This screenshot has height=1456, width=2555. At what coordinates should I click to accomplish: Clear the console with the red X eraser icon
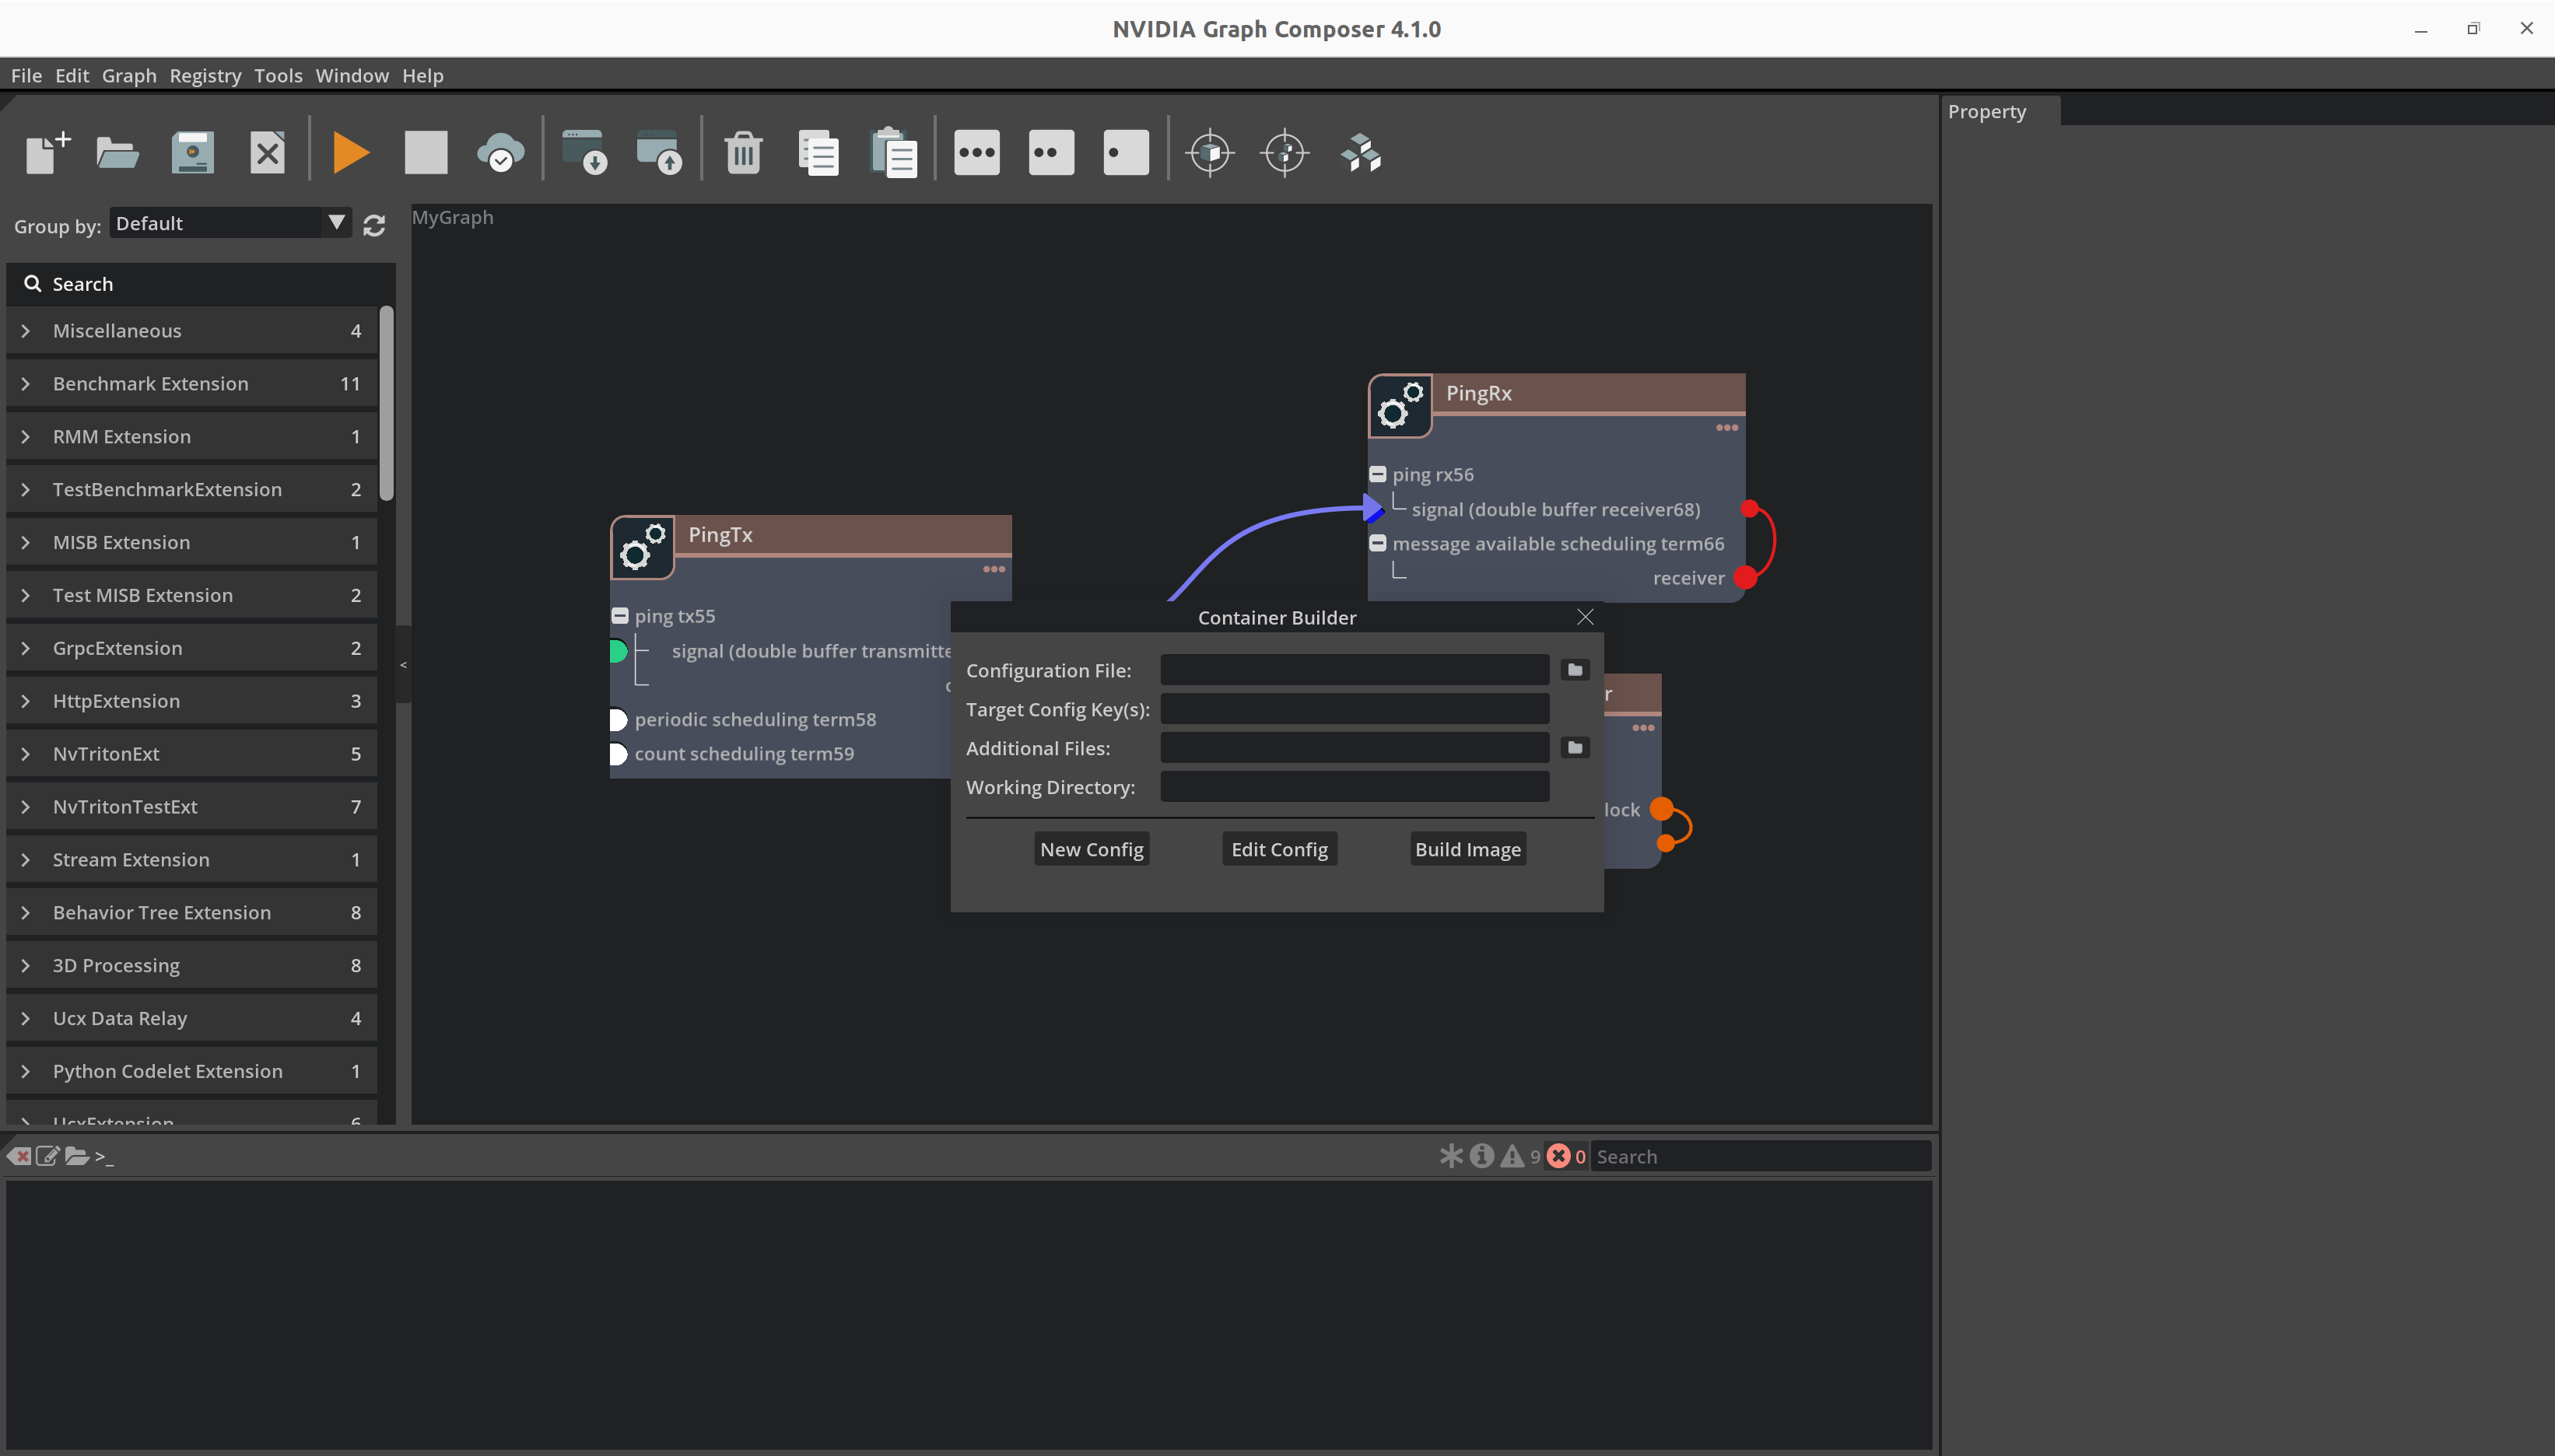pyautogui.click(x=19, y=1156)
